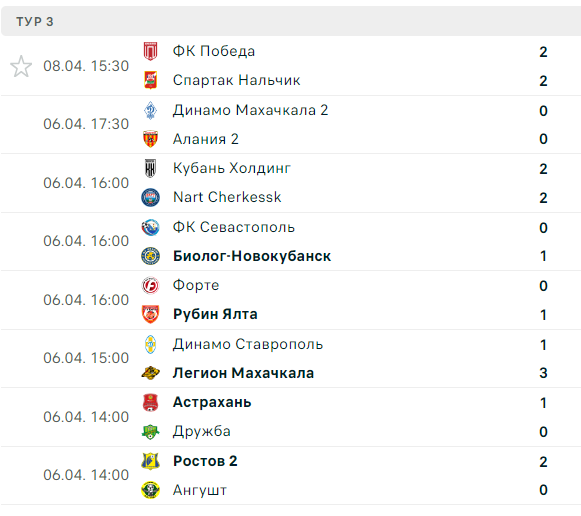The height and width of the screenshot is (516, 581).
Task: Toggle favorite star for ФК Победа match
Action: 21,66
